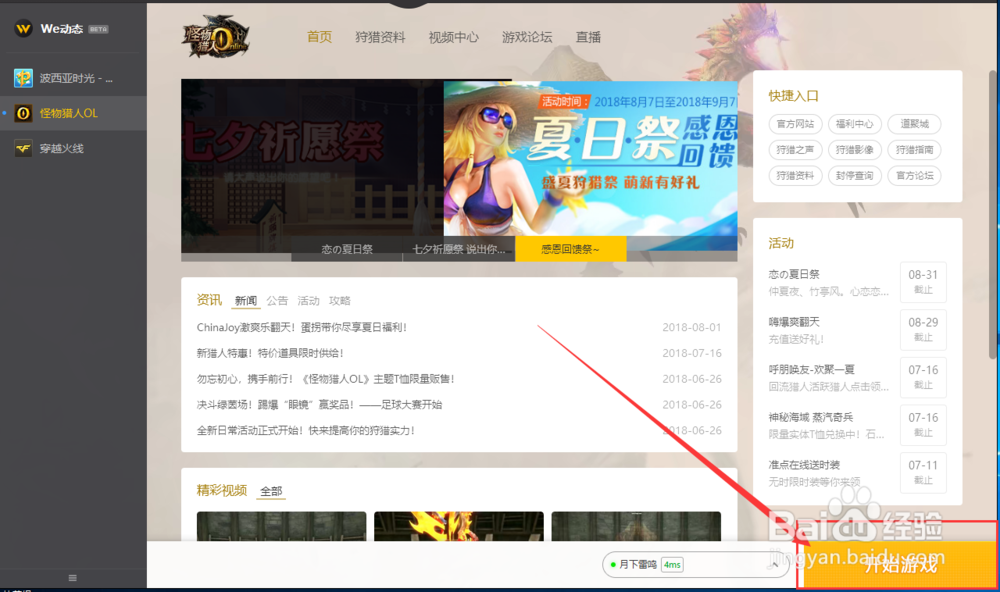Switch to the 公告 tab in 资讯
Viewport: 1000px width, 592px height.
(x=277, y=300)
